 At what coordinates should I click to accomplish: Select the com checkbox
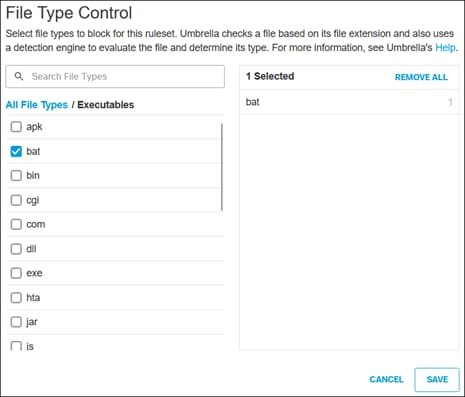coord(16,224)
